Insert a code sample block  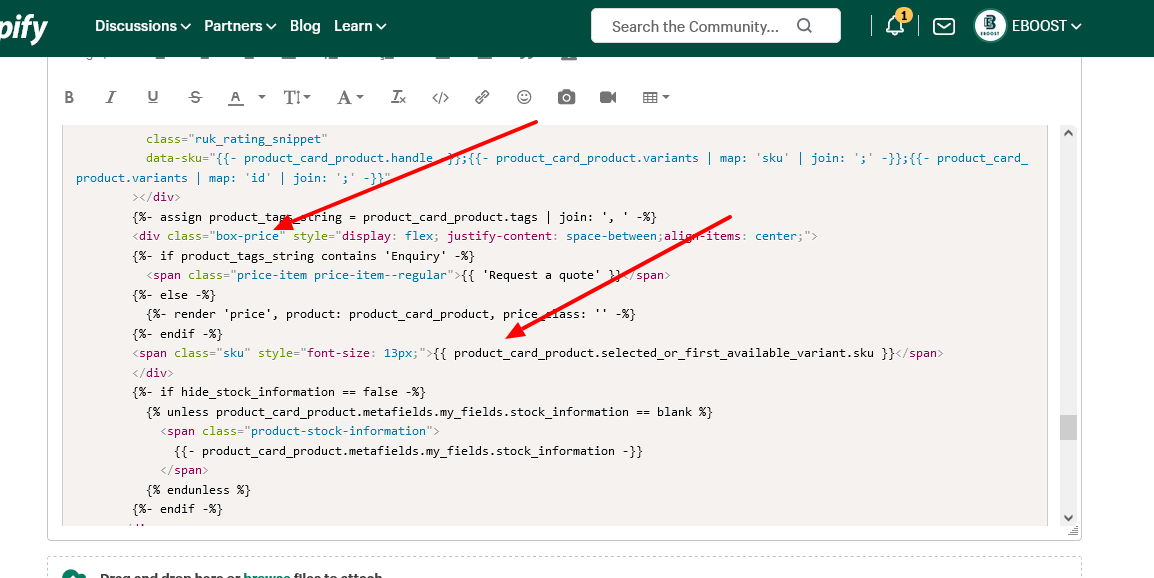(440, 97)
